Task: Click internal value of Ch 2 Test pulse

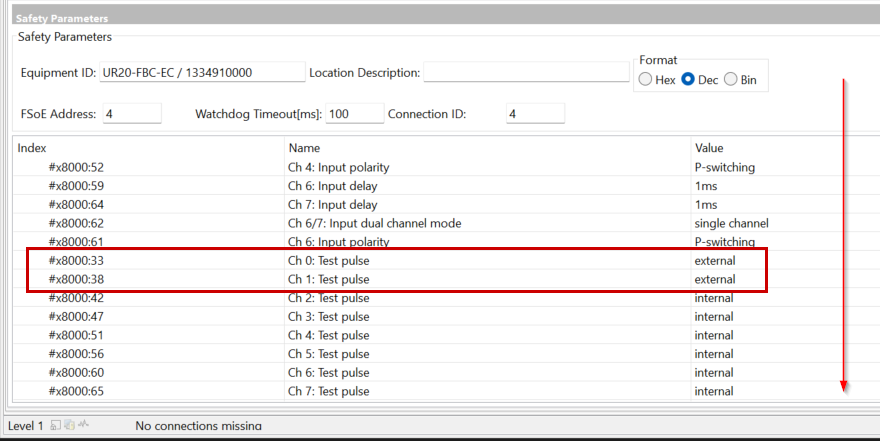Action: [714, 298]
